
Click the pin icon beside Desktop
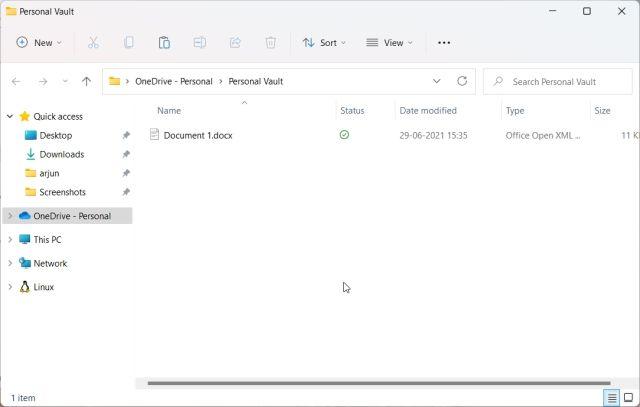pos(126,135)
